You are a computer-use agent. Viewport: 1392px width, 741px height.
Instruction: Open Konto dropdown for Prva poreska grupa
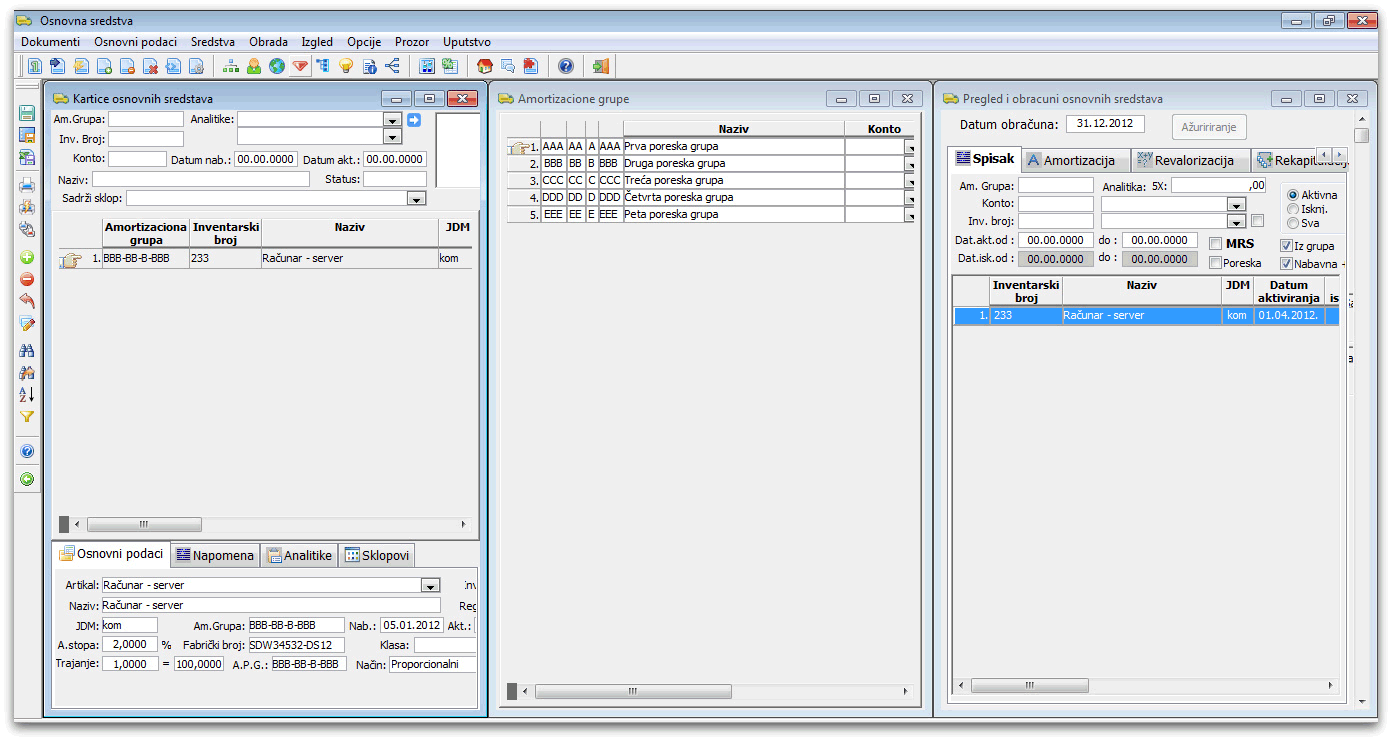(909, 147)
